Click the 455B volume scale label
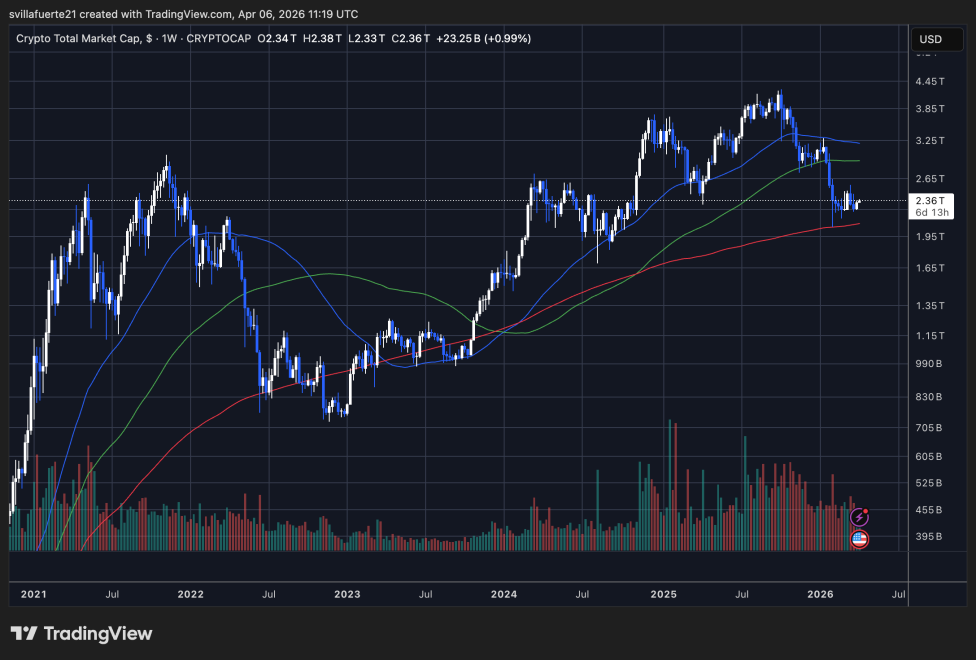976x660 pixels. pyautogui.click(x=930, y=511)
